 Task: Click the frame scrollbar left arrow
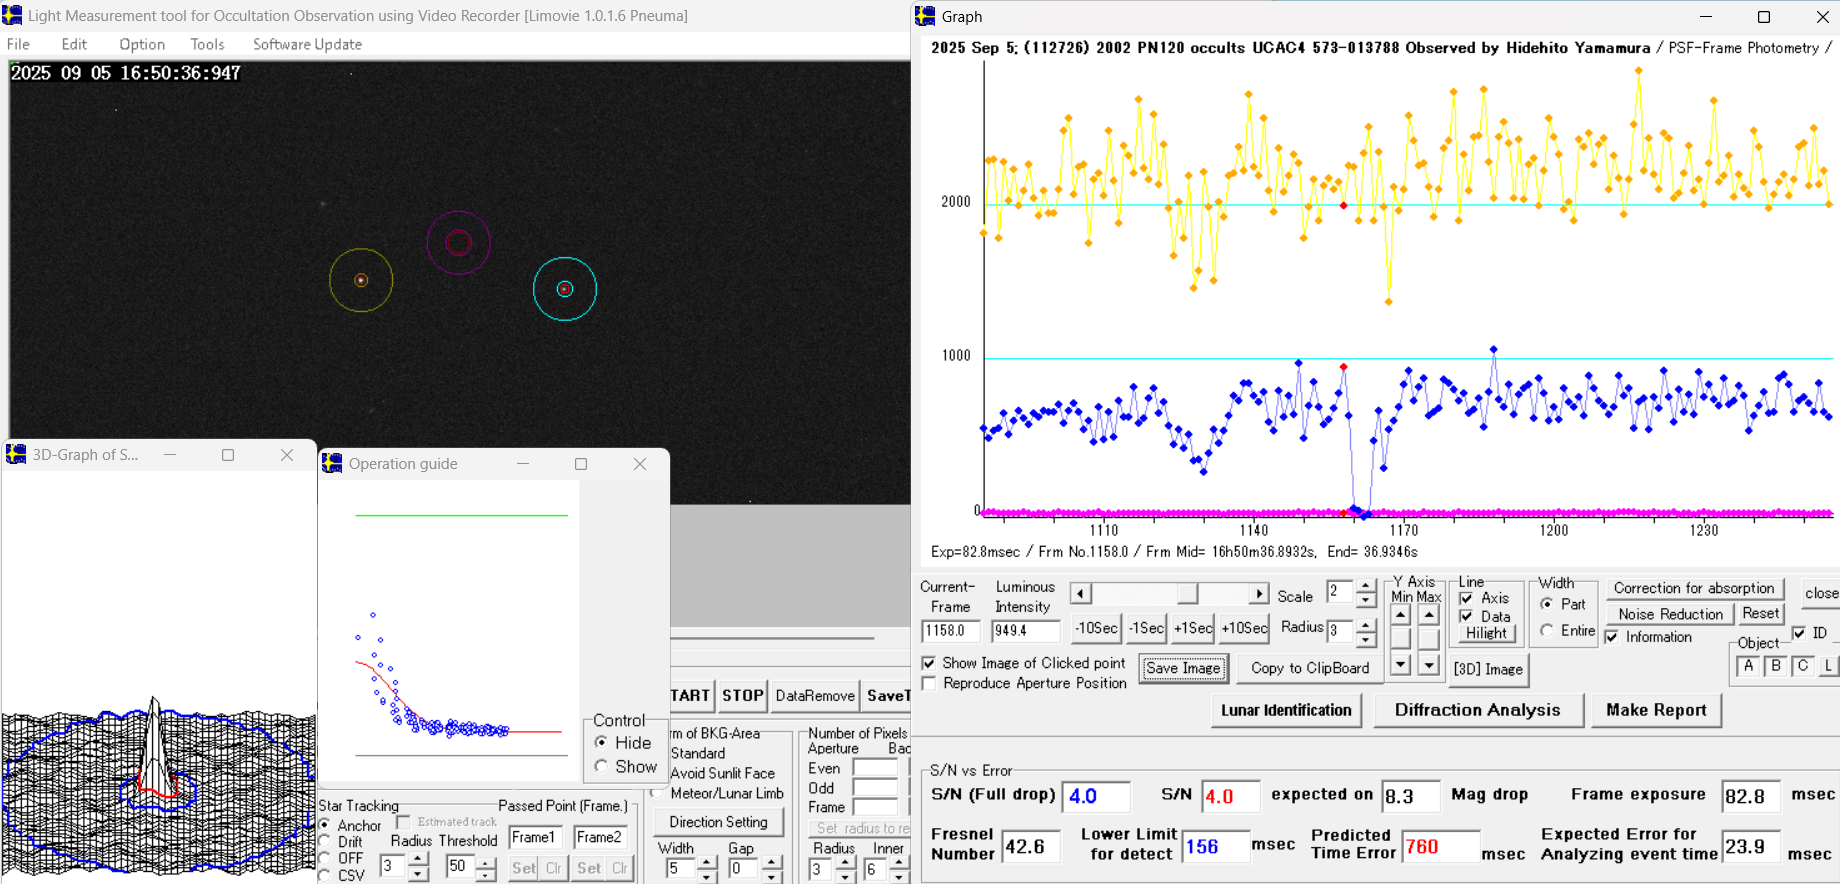1080,594
